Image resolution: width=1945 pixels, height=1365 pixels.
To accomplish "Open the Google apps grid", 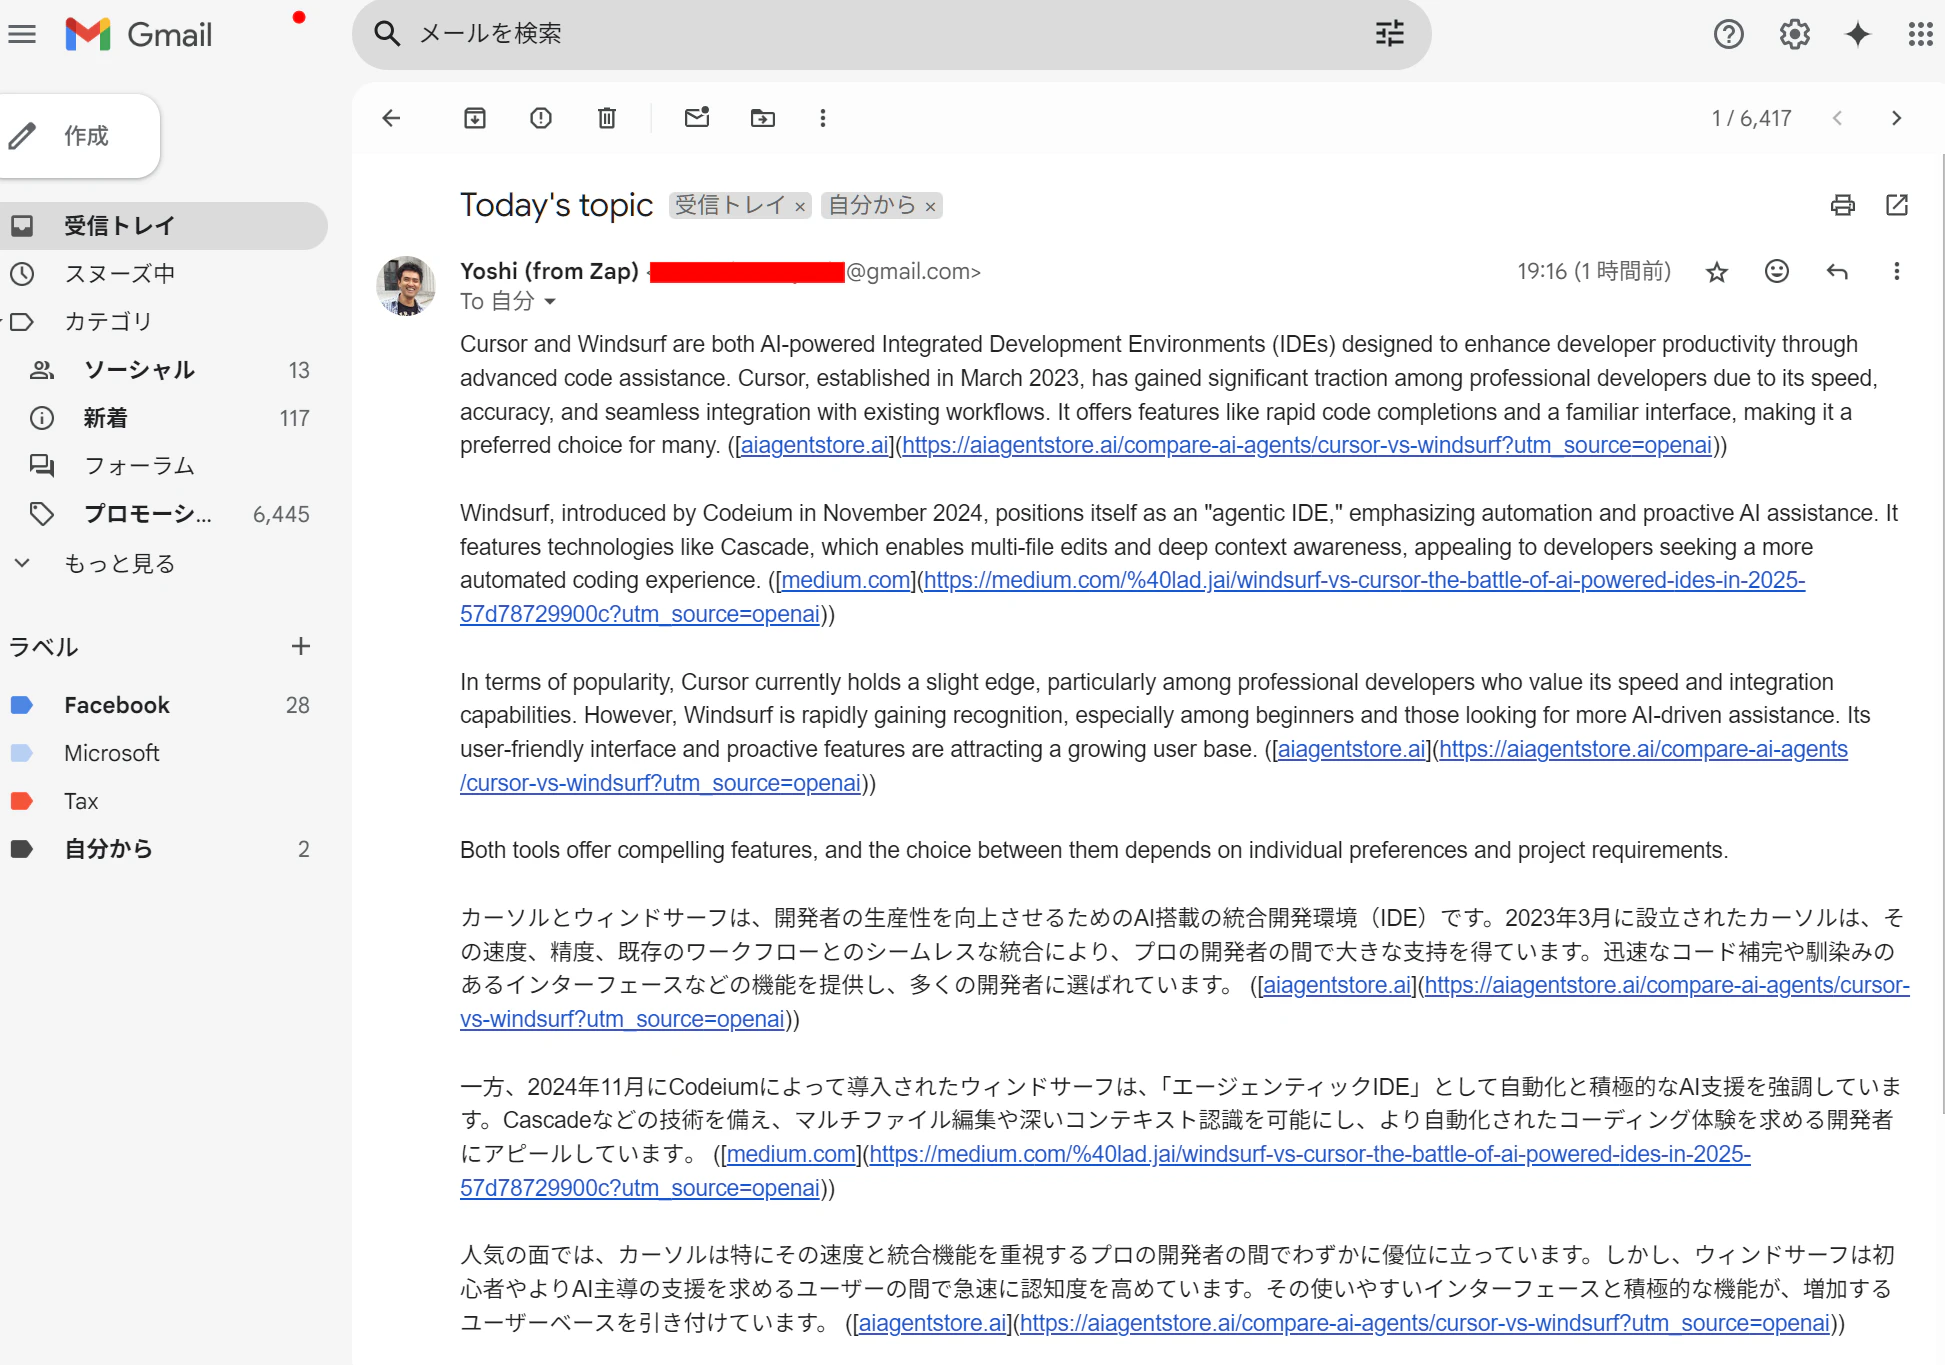I will (1920, 34).
